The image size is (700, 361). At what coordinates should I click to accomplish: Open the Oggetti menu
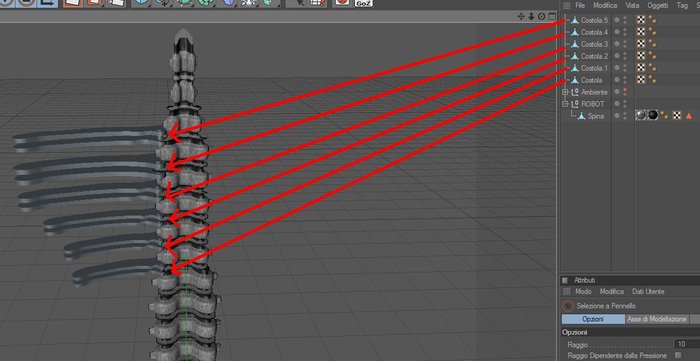pyautogui.click(x=658, y=5)
